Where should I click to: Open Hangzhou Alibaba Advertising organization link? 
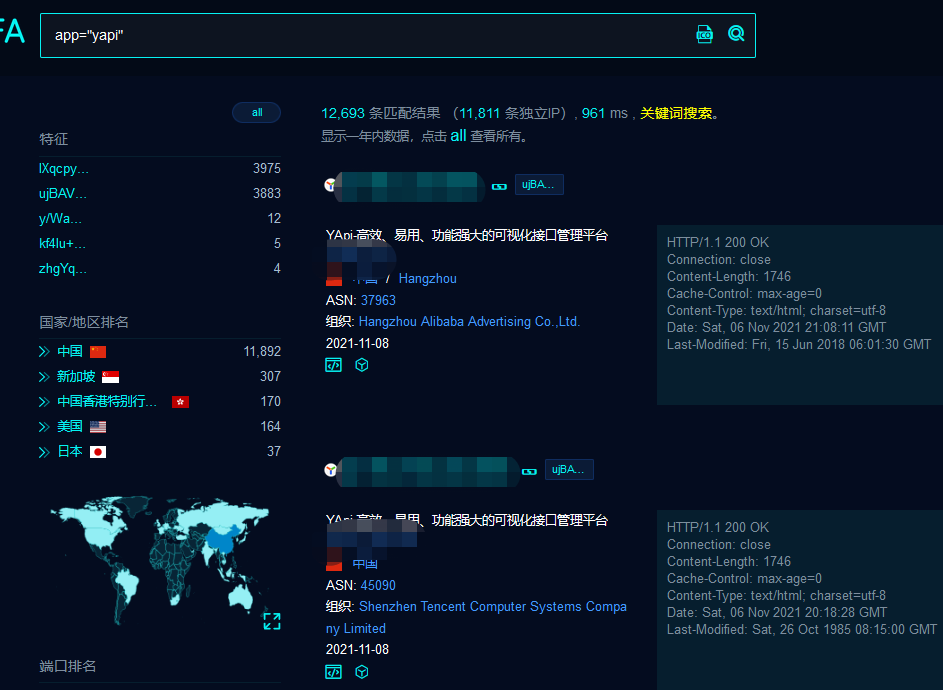[x=469, y=322]
